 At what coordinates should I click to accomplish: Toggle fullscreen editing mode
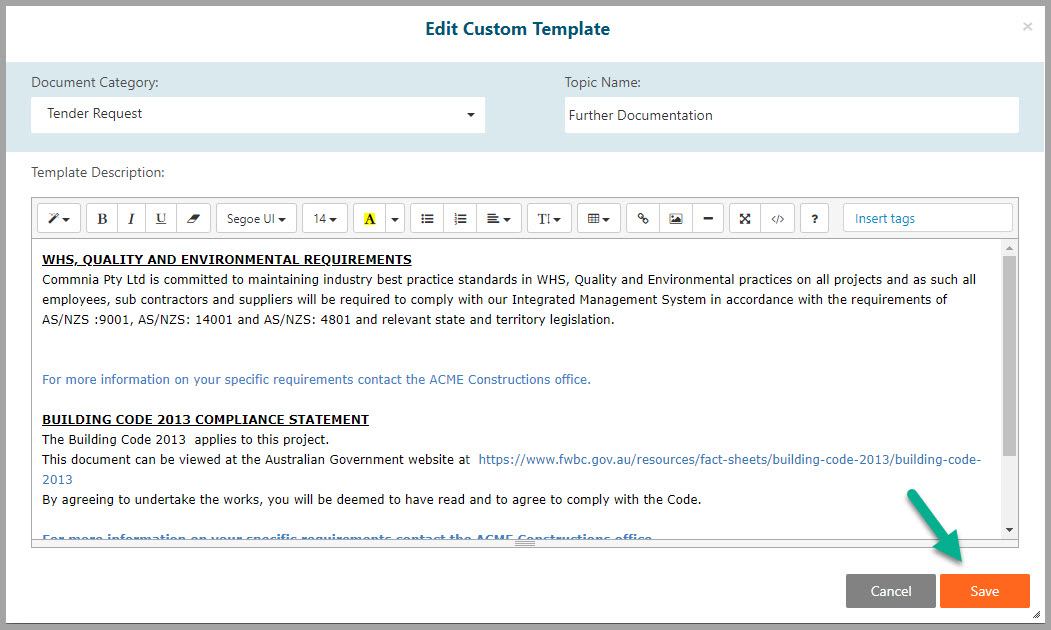(x=743, y=218)
